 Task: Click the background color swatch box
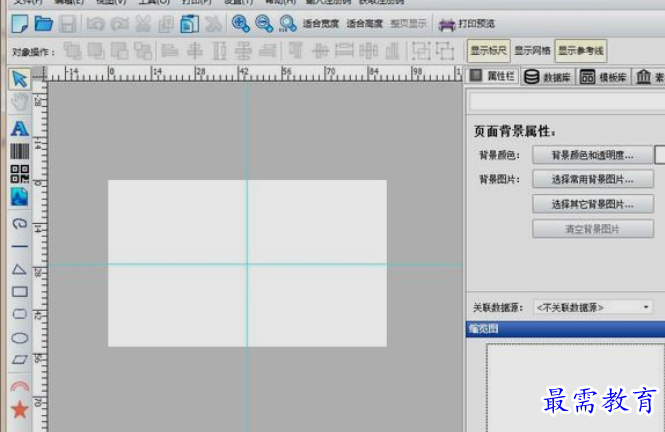660,155
